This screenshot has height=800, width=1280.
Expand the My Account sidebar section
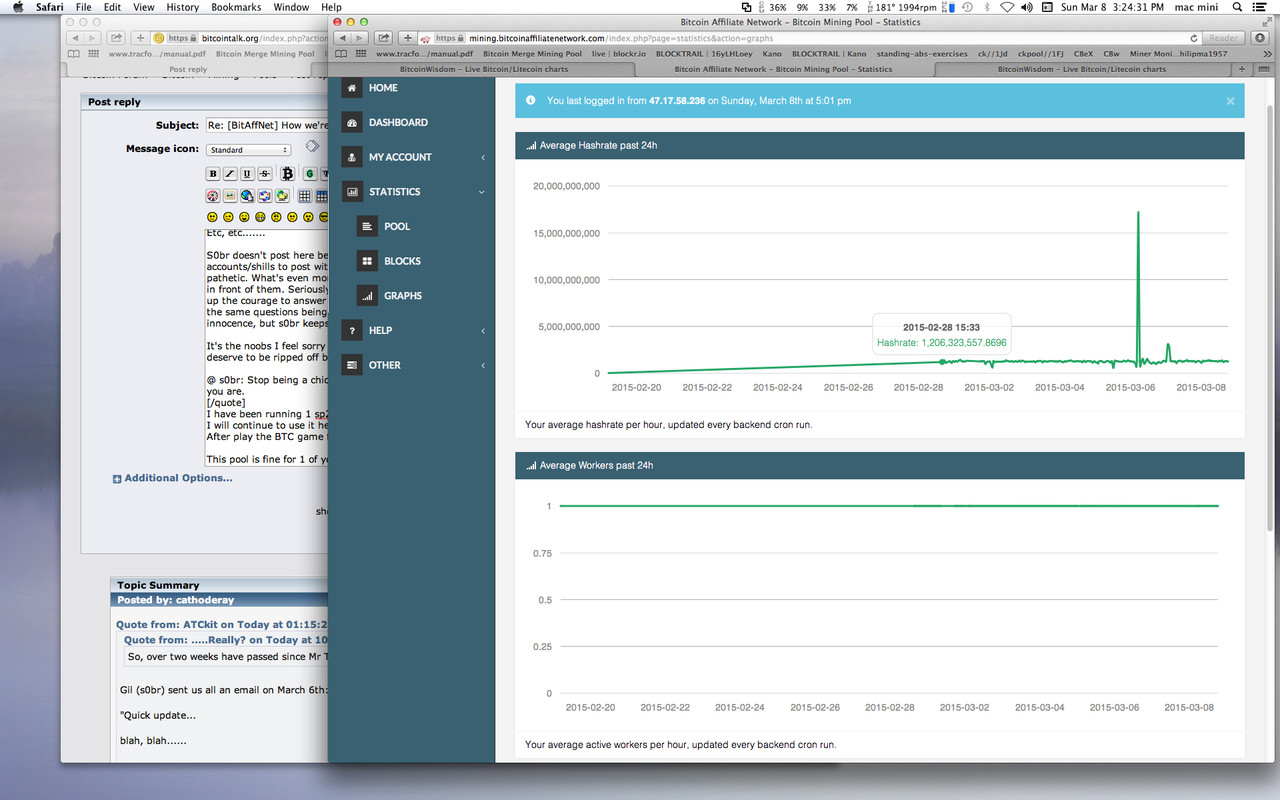click(412, 157)
